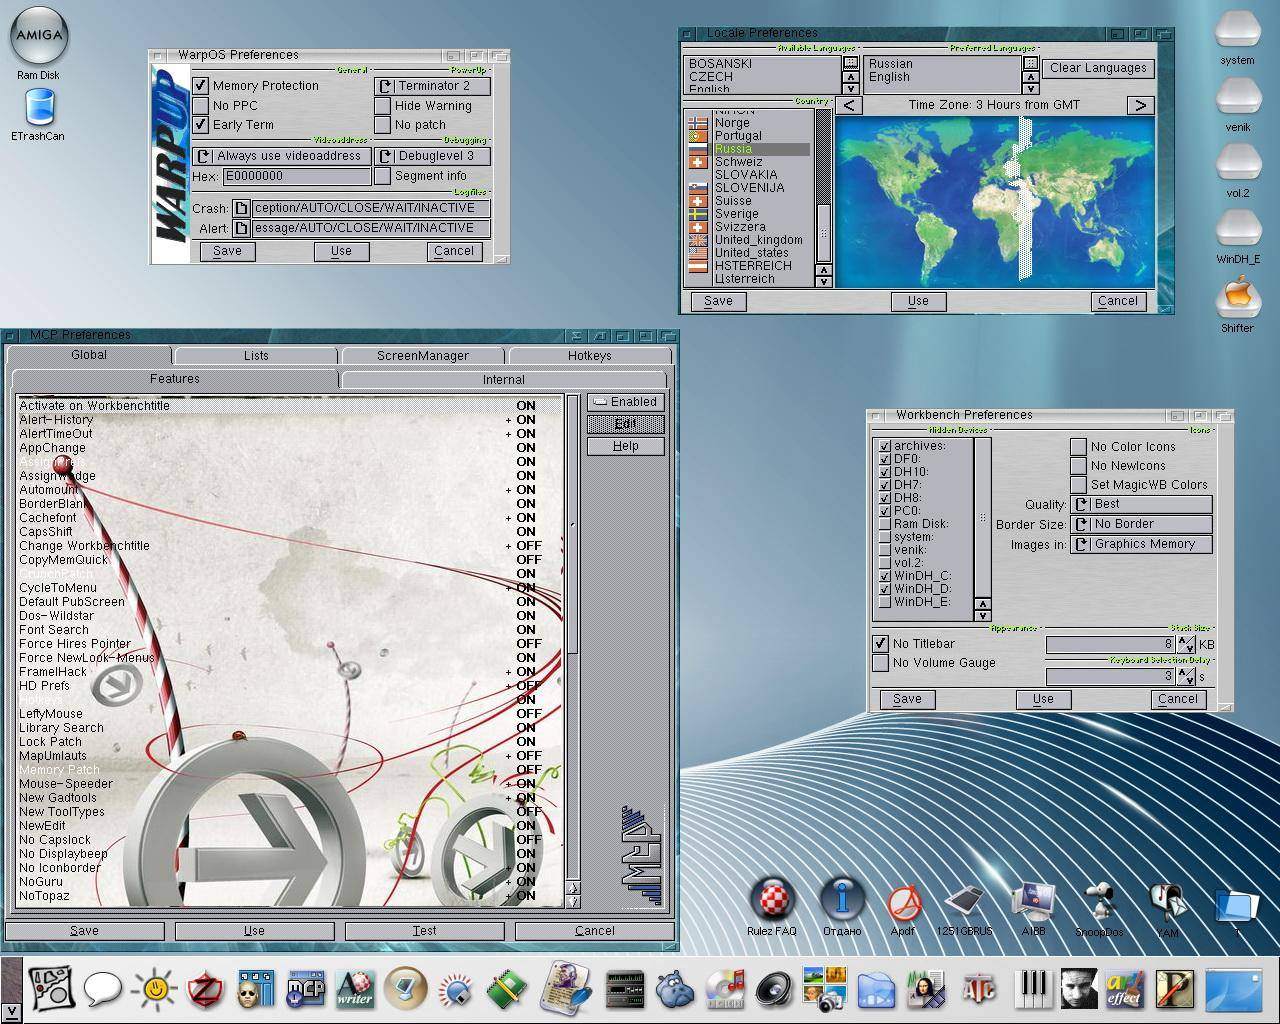Enable No Color Icons checkbox
Screen dimensions: 1280x1024
pyautogui.click(x=1078, y=447)
